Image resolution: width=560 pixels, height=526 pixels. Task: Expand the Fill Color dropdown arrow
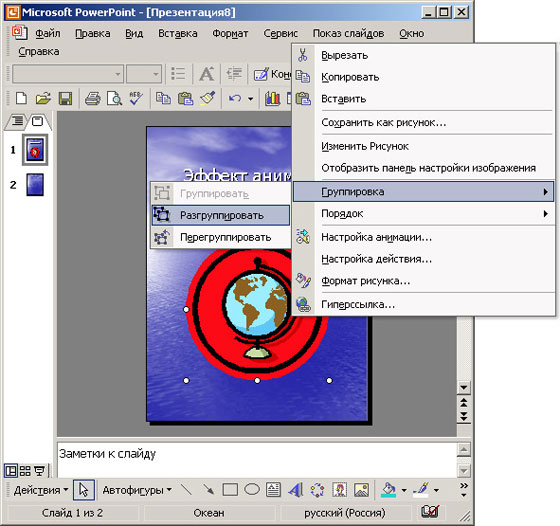[x=404, y=490]
